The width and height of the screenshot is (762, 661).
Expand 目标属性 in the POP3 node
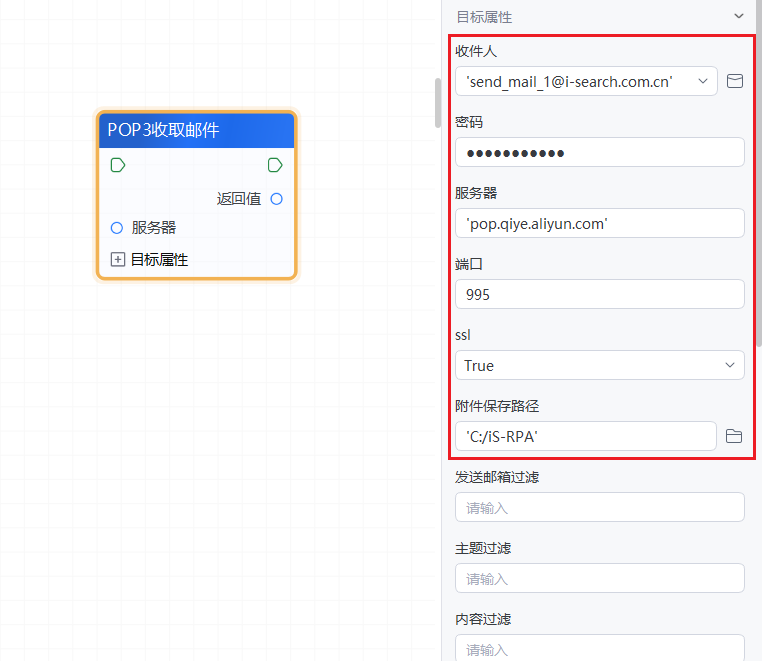coord(118,260)
